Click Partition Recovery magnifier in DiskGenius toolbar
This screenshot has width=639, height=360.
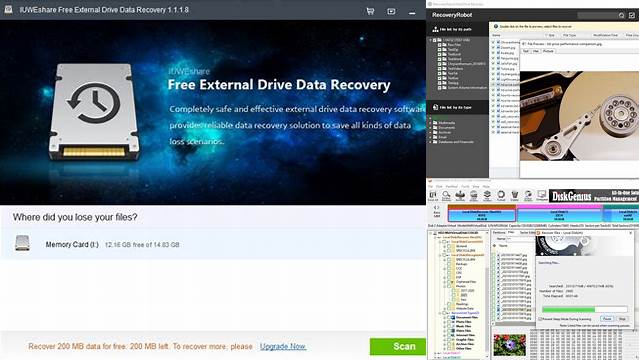point(446,196)
